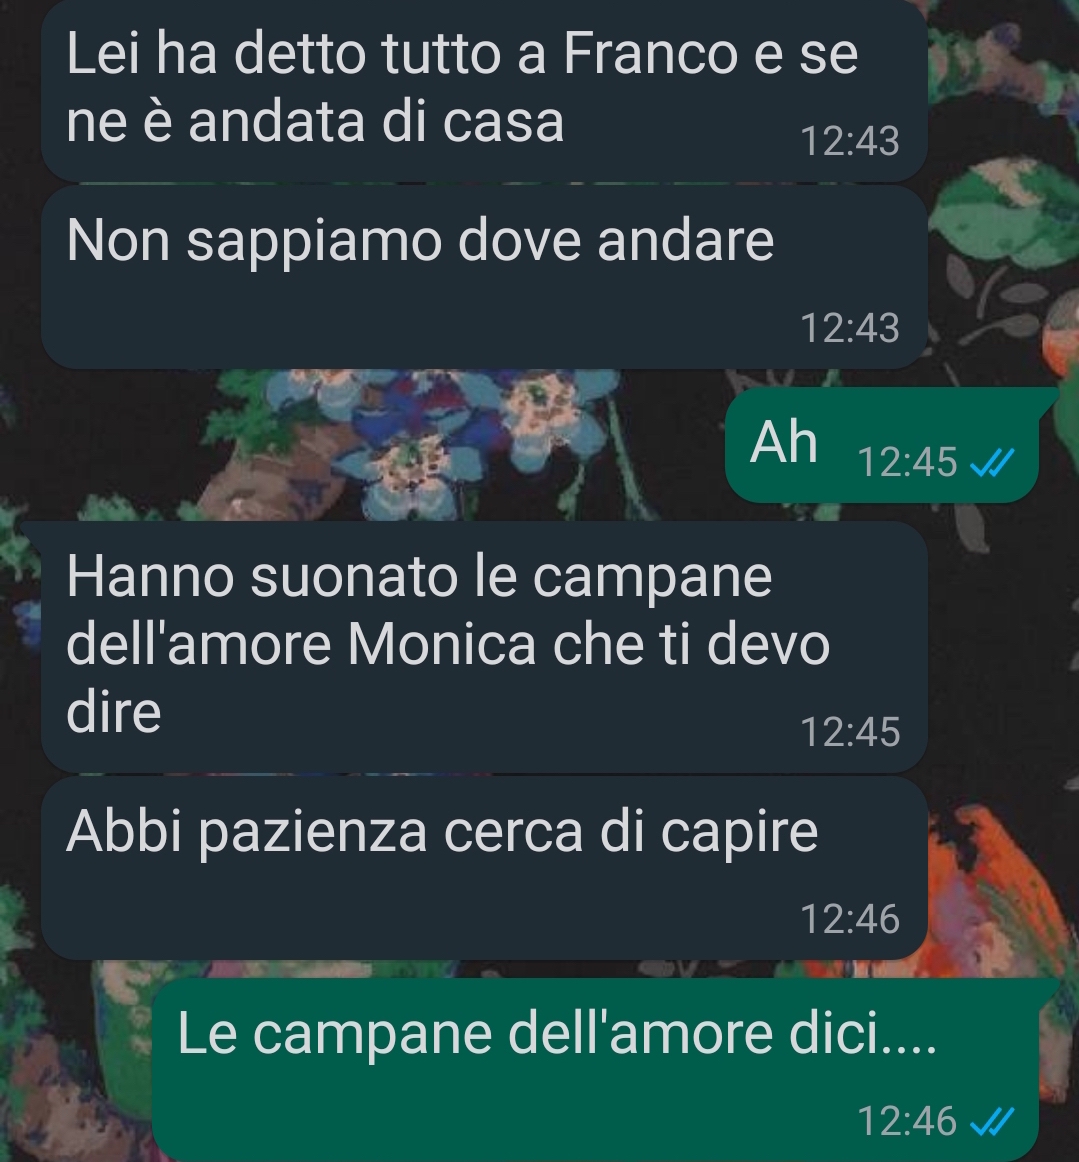
Task: Tap the message 'Abbi pazienza cerca di capire'
Action: point(484,867)
